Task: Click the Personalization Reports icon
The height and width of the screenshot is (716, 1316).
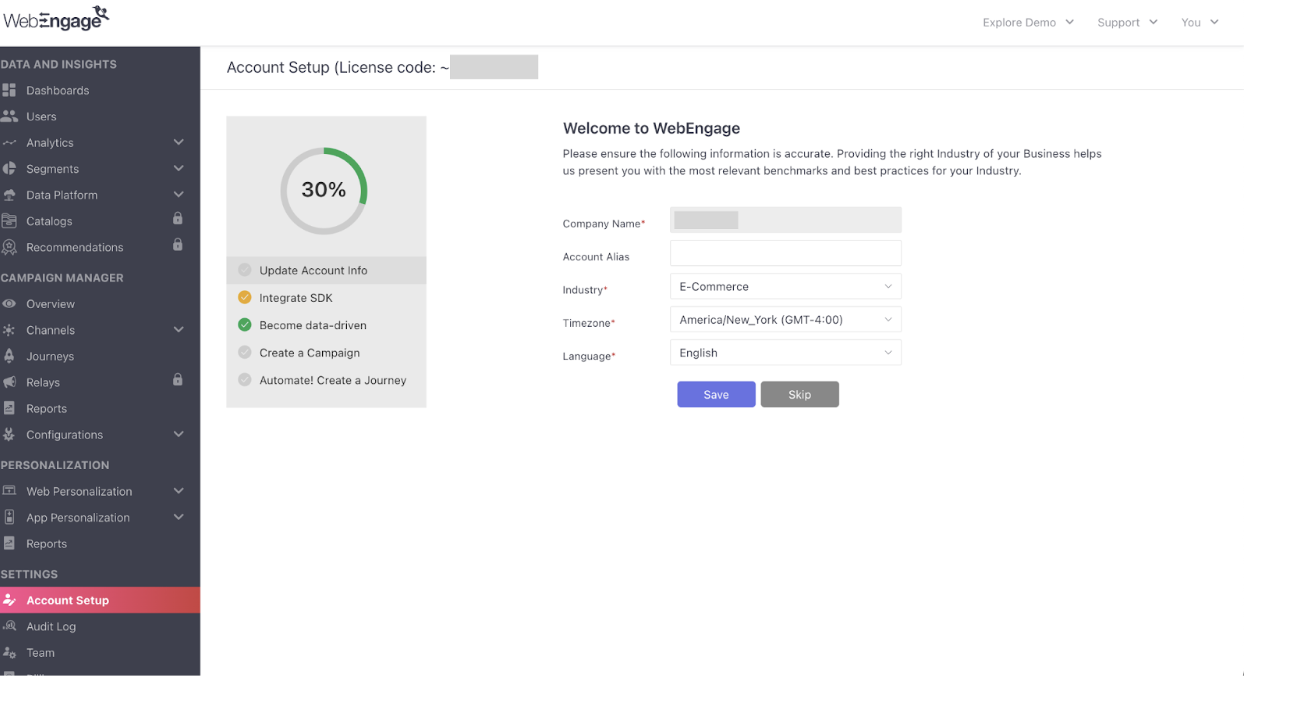Action: tap(9, 543)
